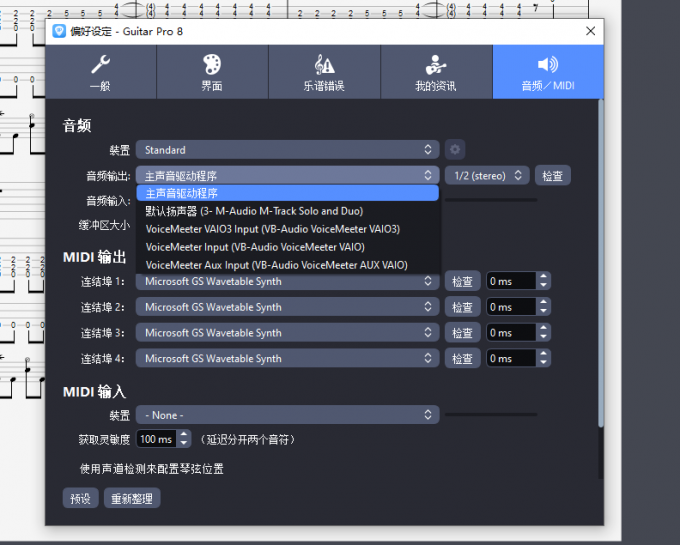Open 连结埠 2 MIDI output dropdown
Viewport: 680px width, 545px height.
coord(288,307)
